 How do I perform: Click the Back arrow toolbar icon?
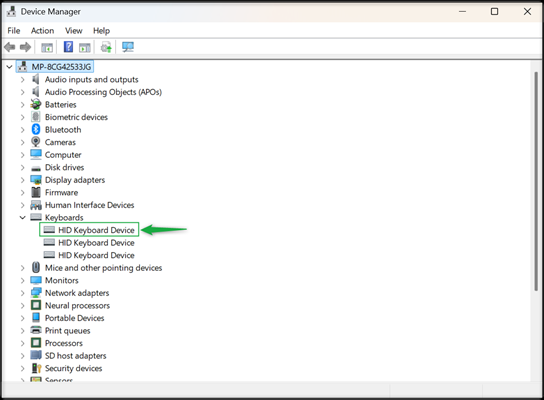click(10, 47)
